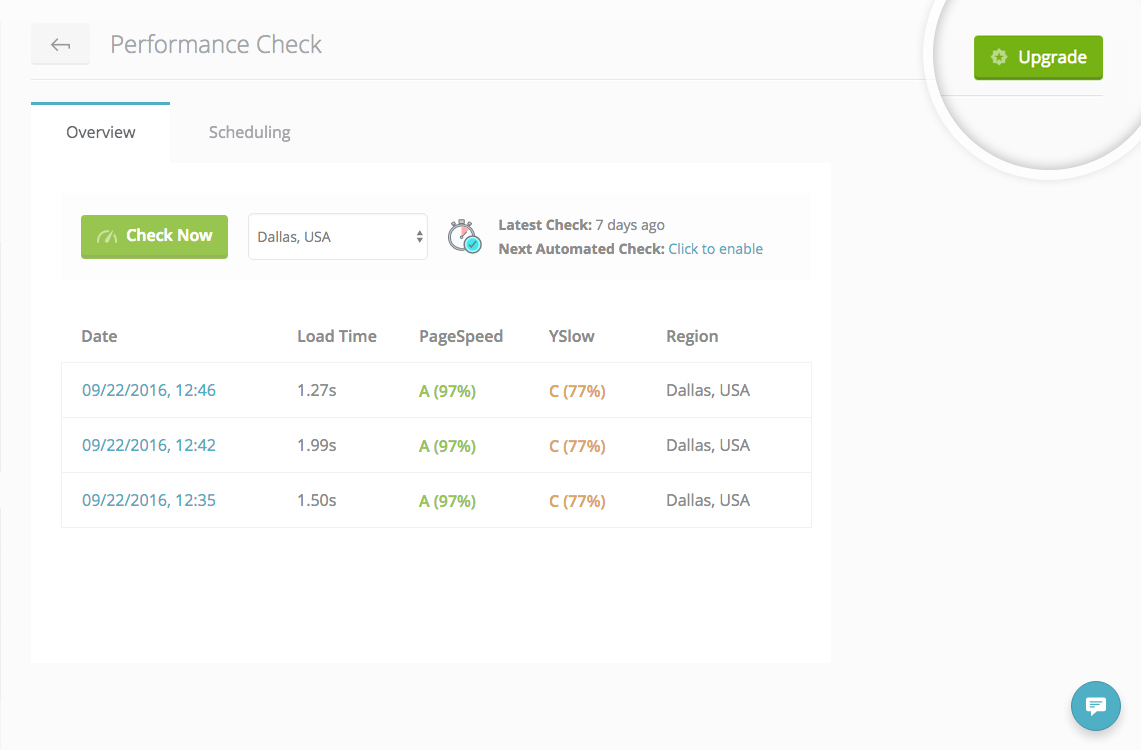This screenshot has width=1141, height=750.
Task: Open the chat support bubble icon
Action: coord(1095,706)
